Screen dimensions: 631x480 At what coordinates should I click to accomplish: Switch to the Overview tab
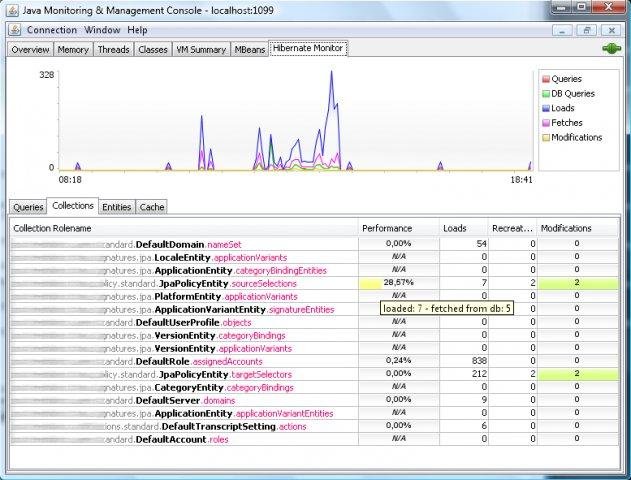[x=30, y=49]
